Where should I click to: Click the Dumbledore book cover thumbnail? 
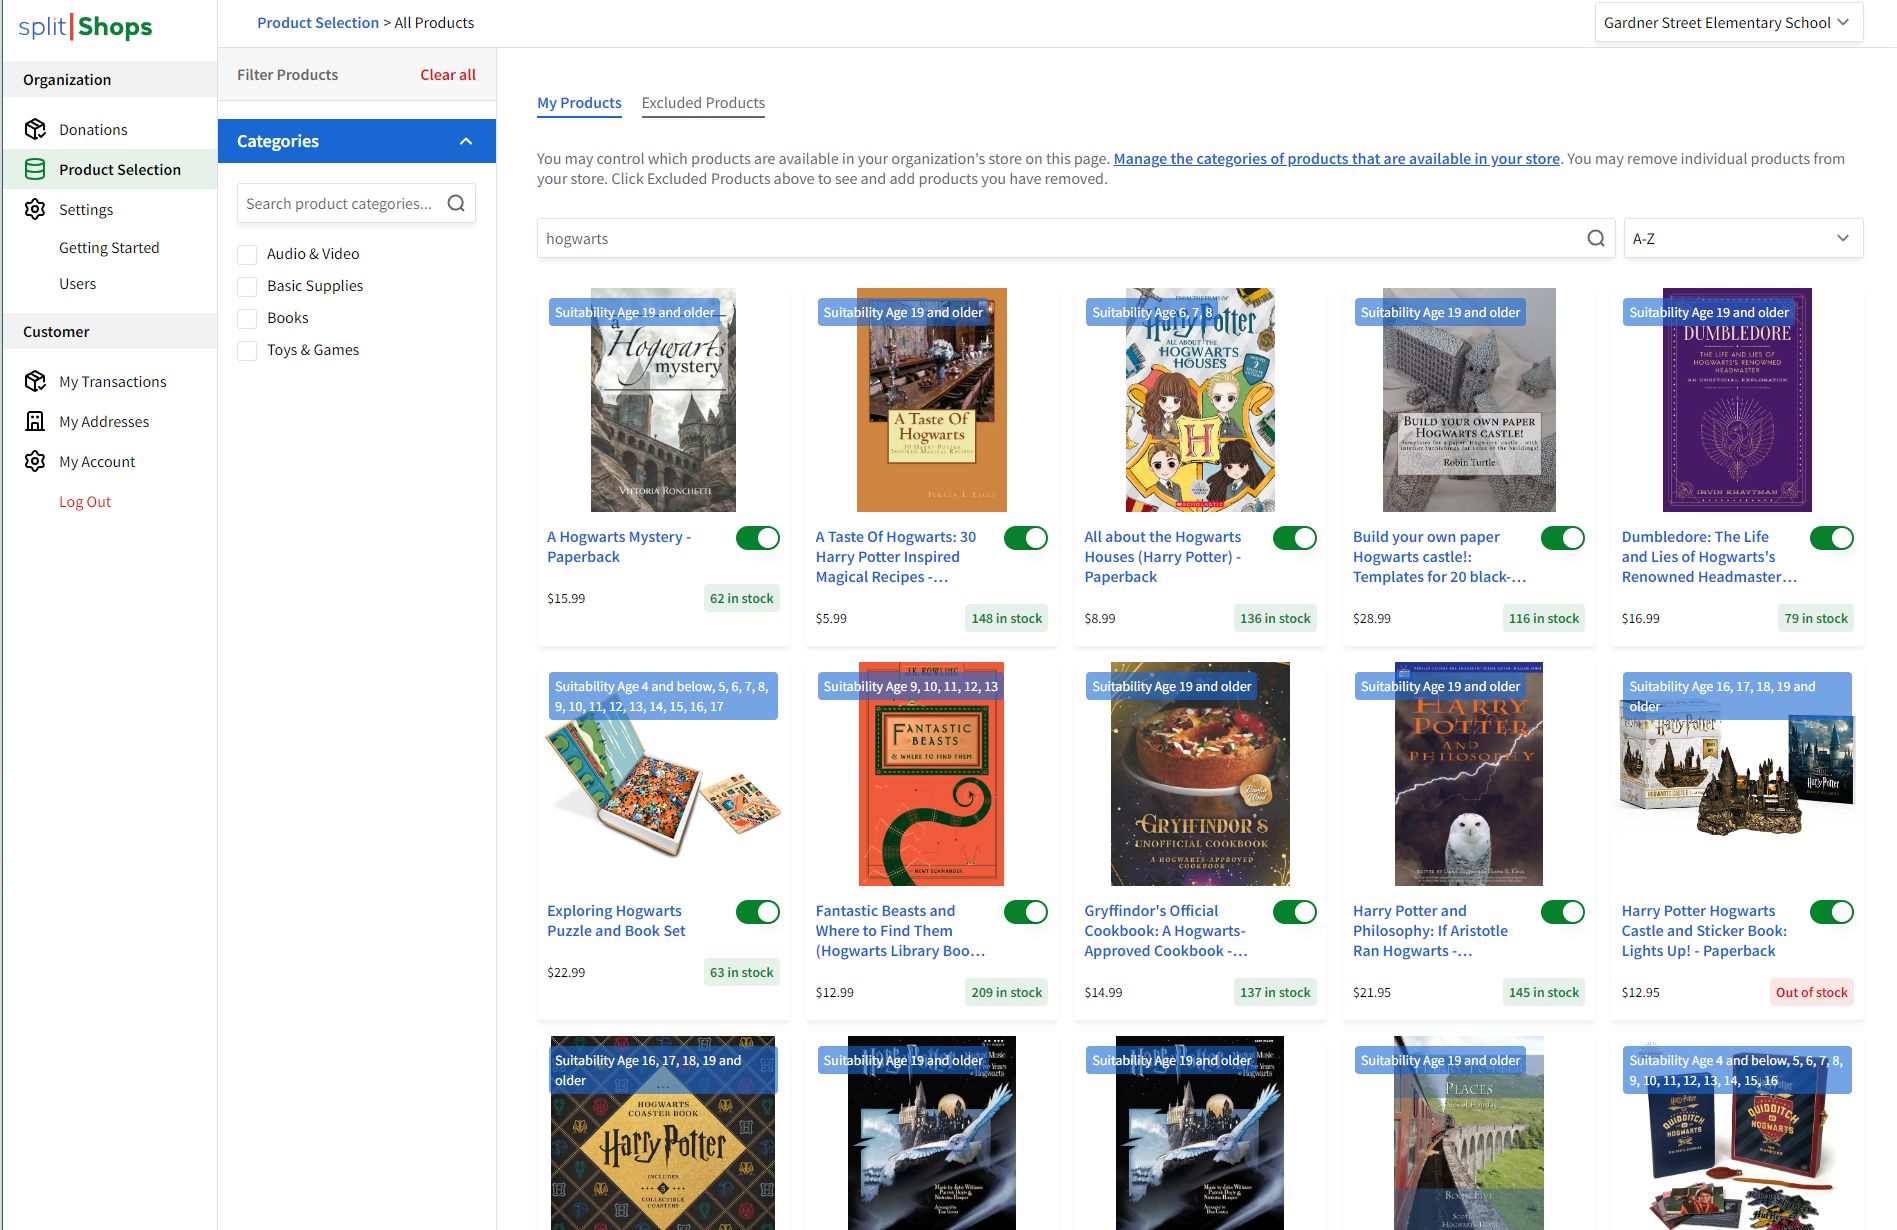(x=1737, y=400)
